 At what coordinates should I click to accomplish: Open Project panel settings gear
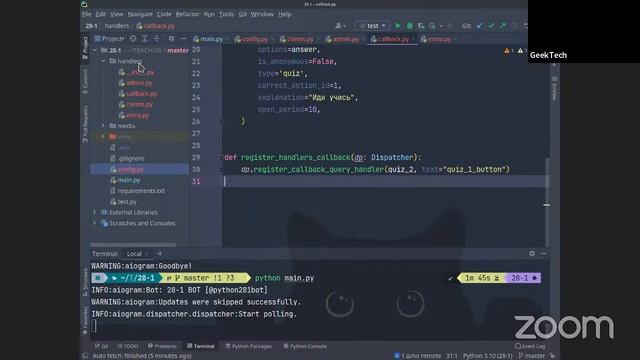(171, 38)
